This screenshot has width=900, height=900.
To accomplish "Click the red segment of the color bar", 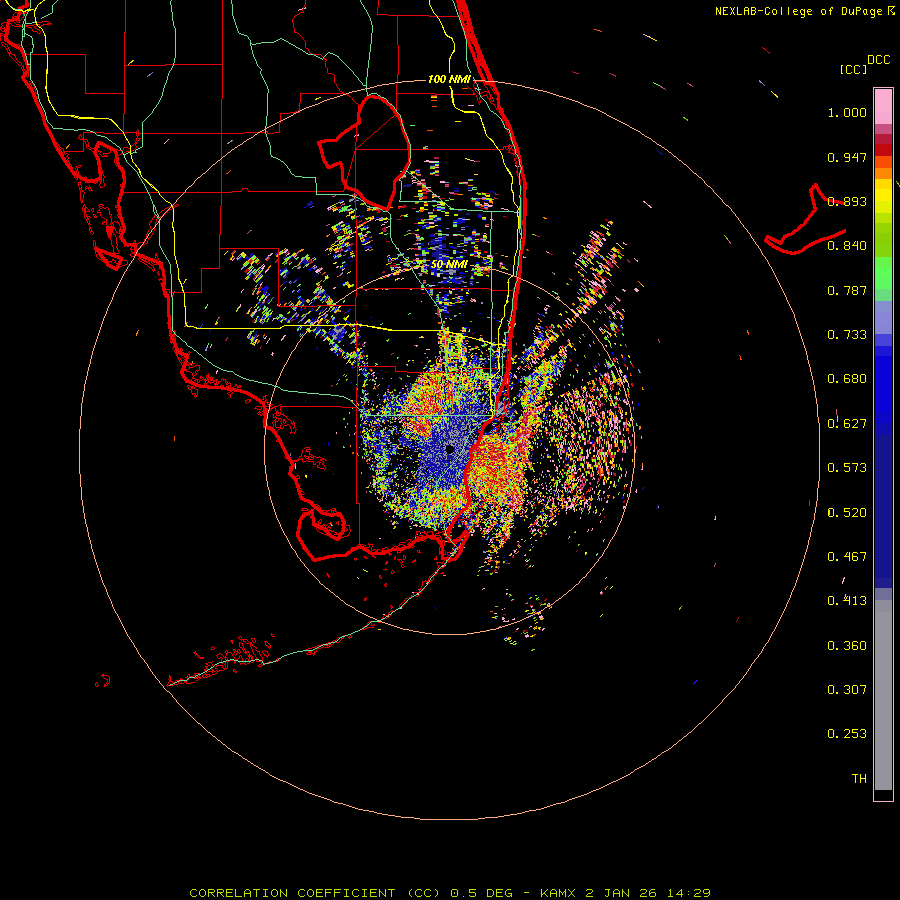I will click(x=883, y=149).
